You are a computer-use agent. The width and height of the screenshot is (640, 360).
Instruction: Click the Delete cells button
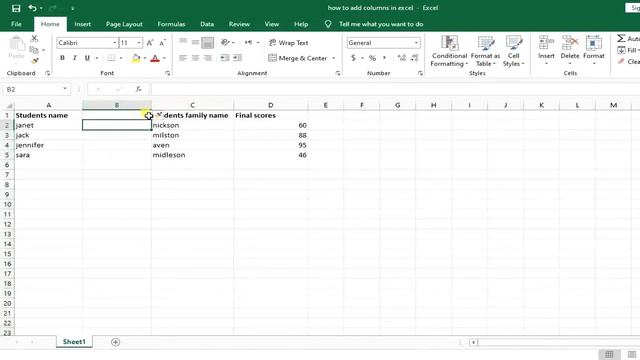(x=570, y=51)
